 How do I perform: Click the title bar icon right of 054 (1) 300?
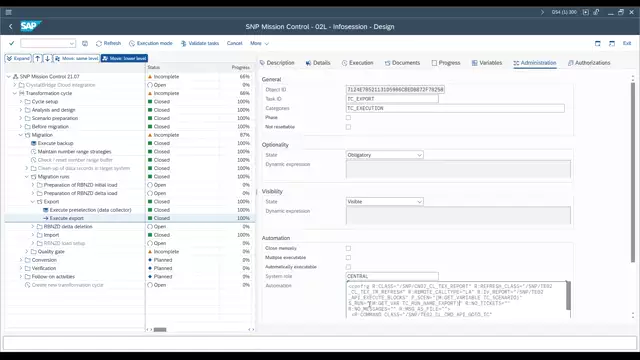(x=585, y=12)
